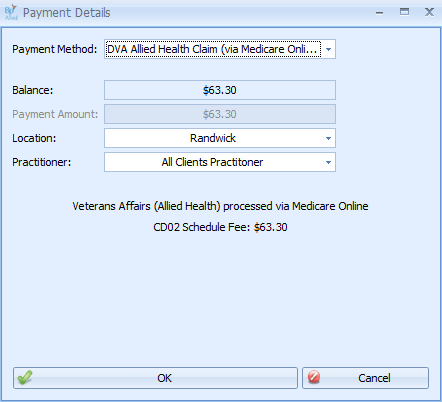Click the Balance field showing $63.30
The width and height of the screenshot is (442, 402).
(220, 90)
